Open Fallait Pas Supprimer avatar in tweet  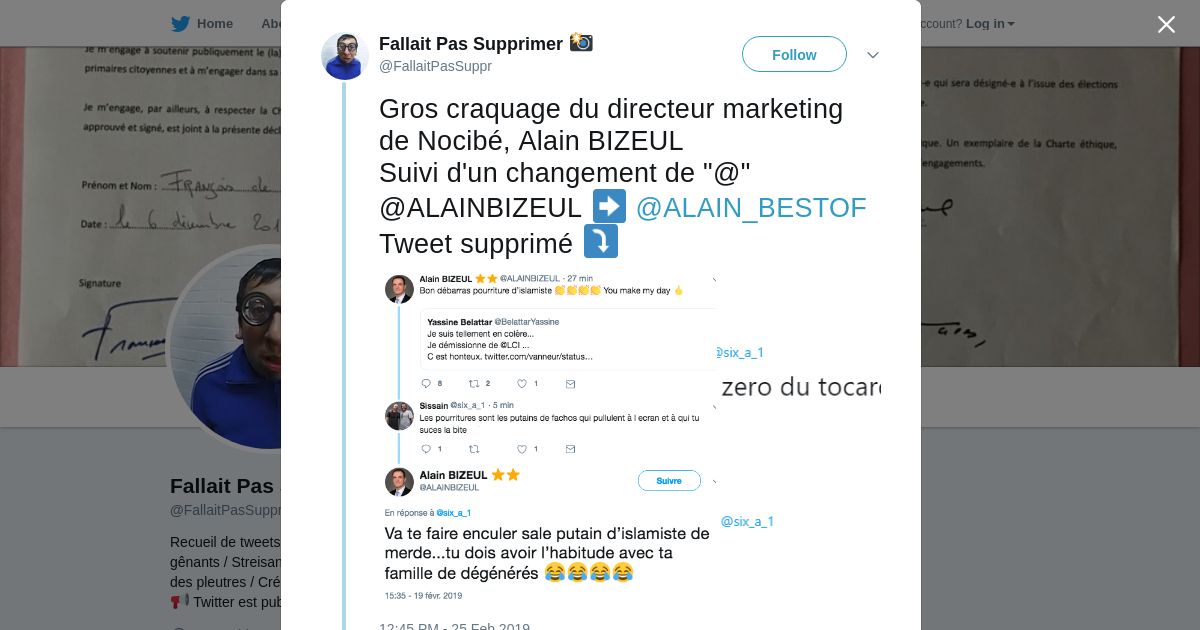(x=345, y=56)
